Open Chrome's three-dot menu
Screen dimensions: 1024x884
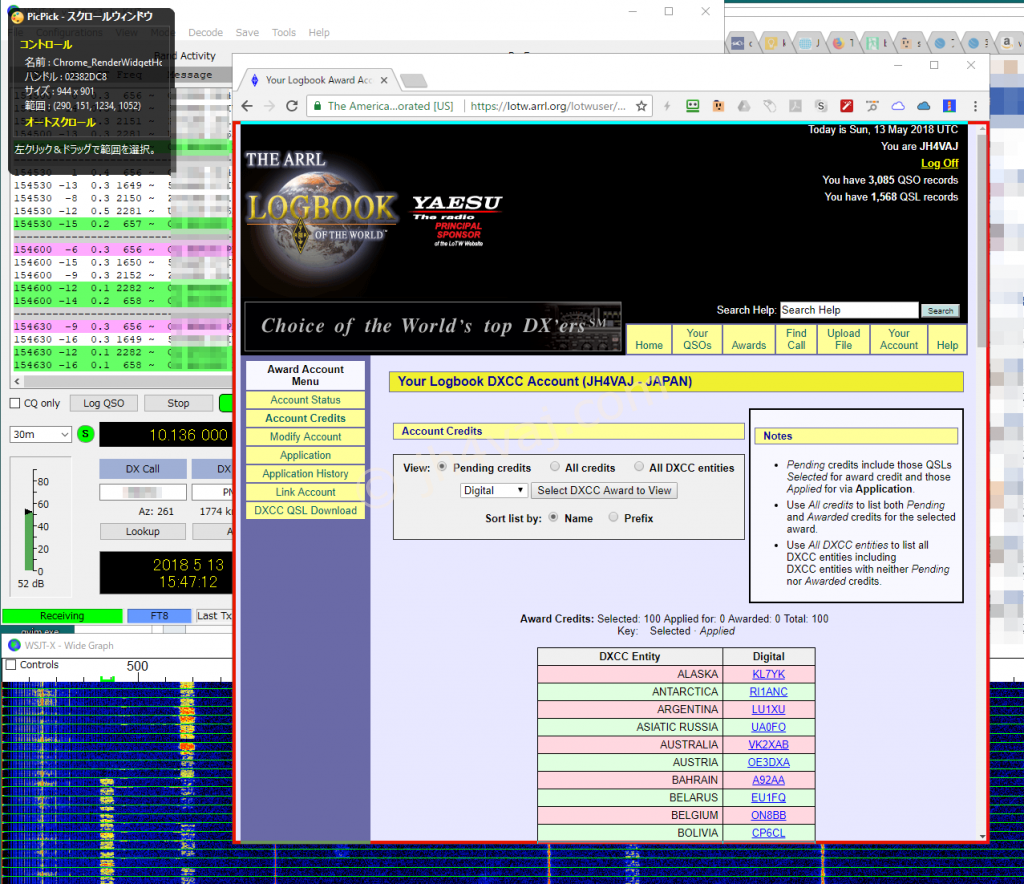pyautogui.click(x=975, y=106)
